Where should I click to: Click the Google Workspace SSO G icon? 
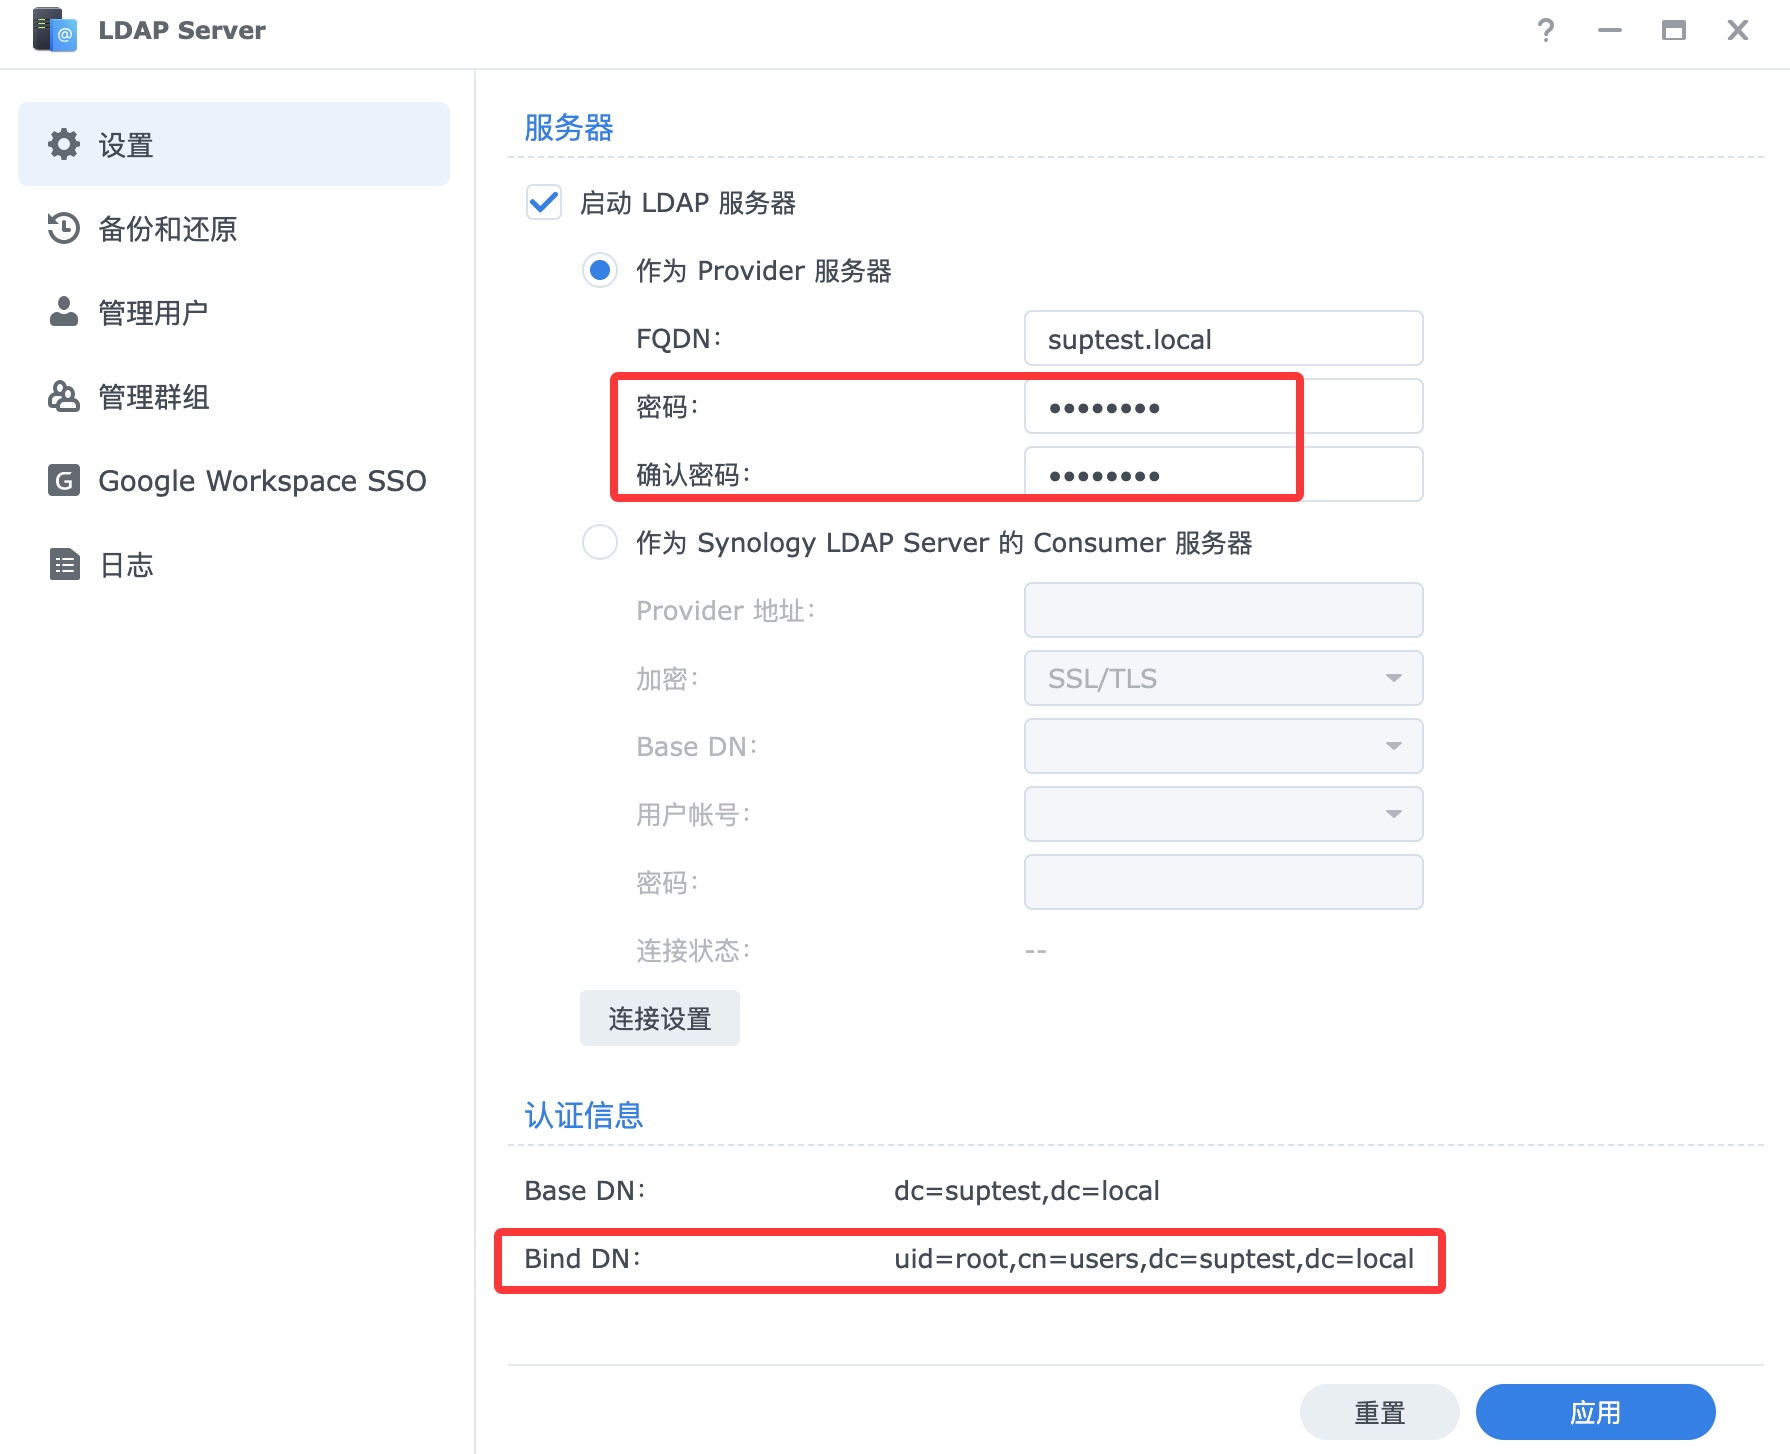coord(64,480)
